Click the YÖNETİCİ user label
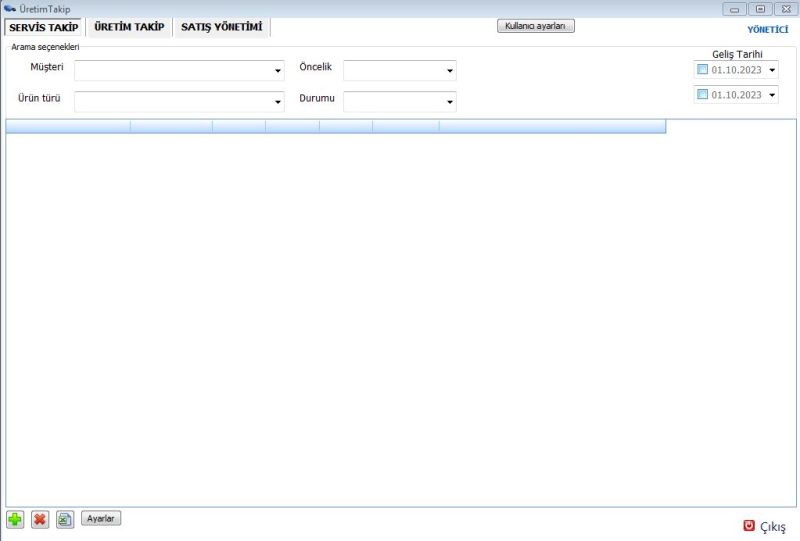Image resolution: width=800 pixels, height=541 pixels. click(767, 30)
